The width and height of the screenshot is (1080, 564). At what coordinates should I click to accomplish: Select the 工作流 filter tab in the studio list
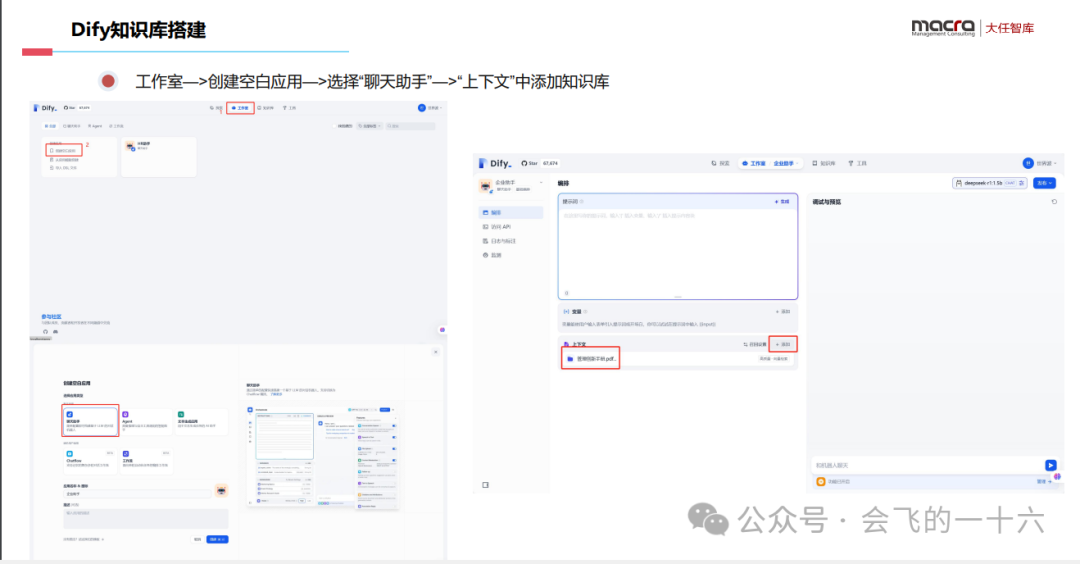(x=116, y=126)
